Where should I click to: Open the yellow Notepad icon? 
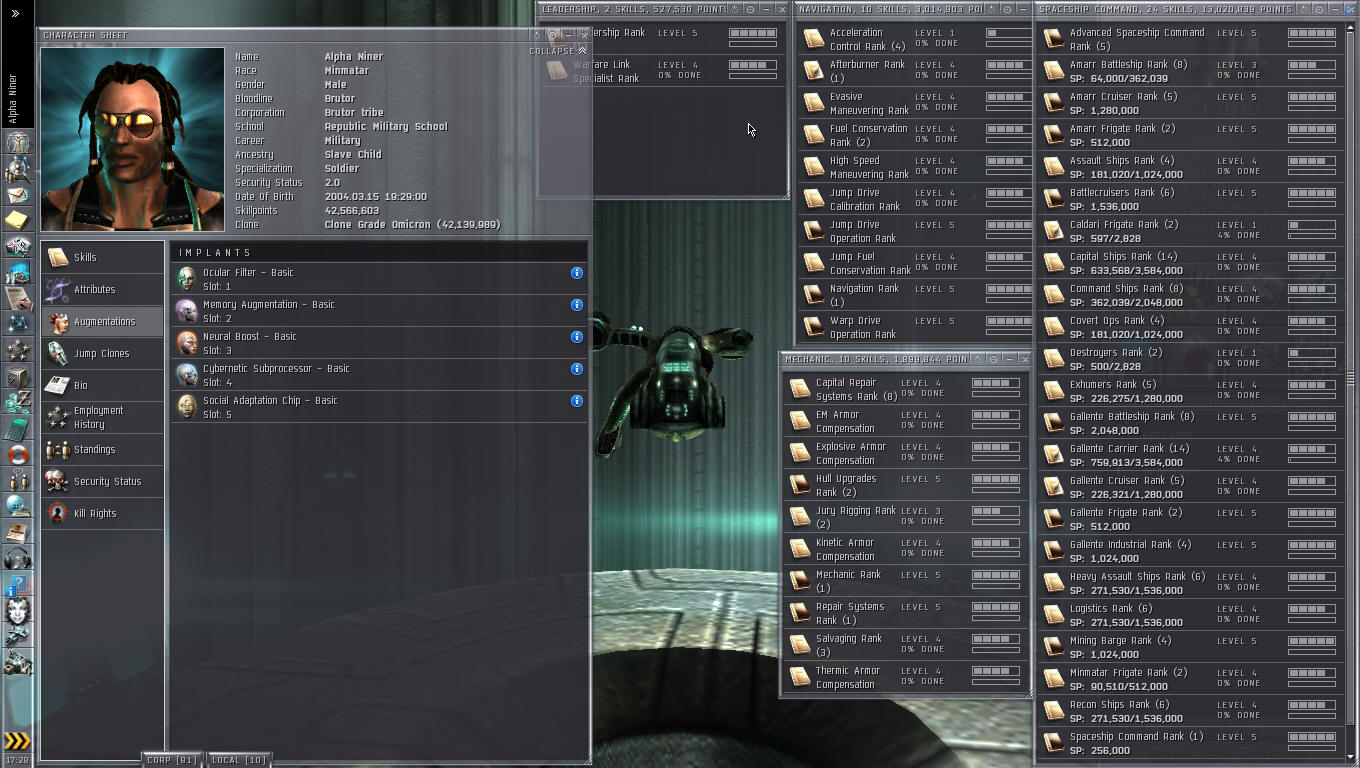pyautogui.click(x=18, y=220)
